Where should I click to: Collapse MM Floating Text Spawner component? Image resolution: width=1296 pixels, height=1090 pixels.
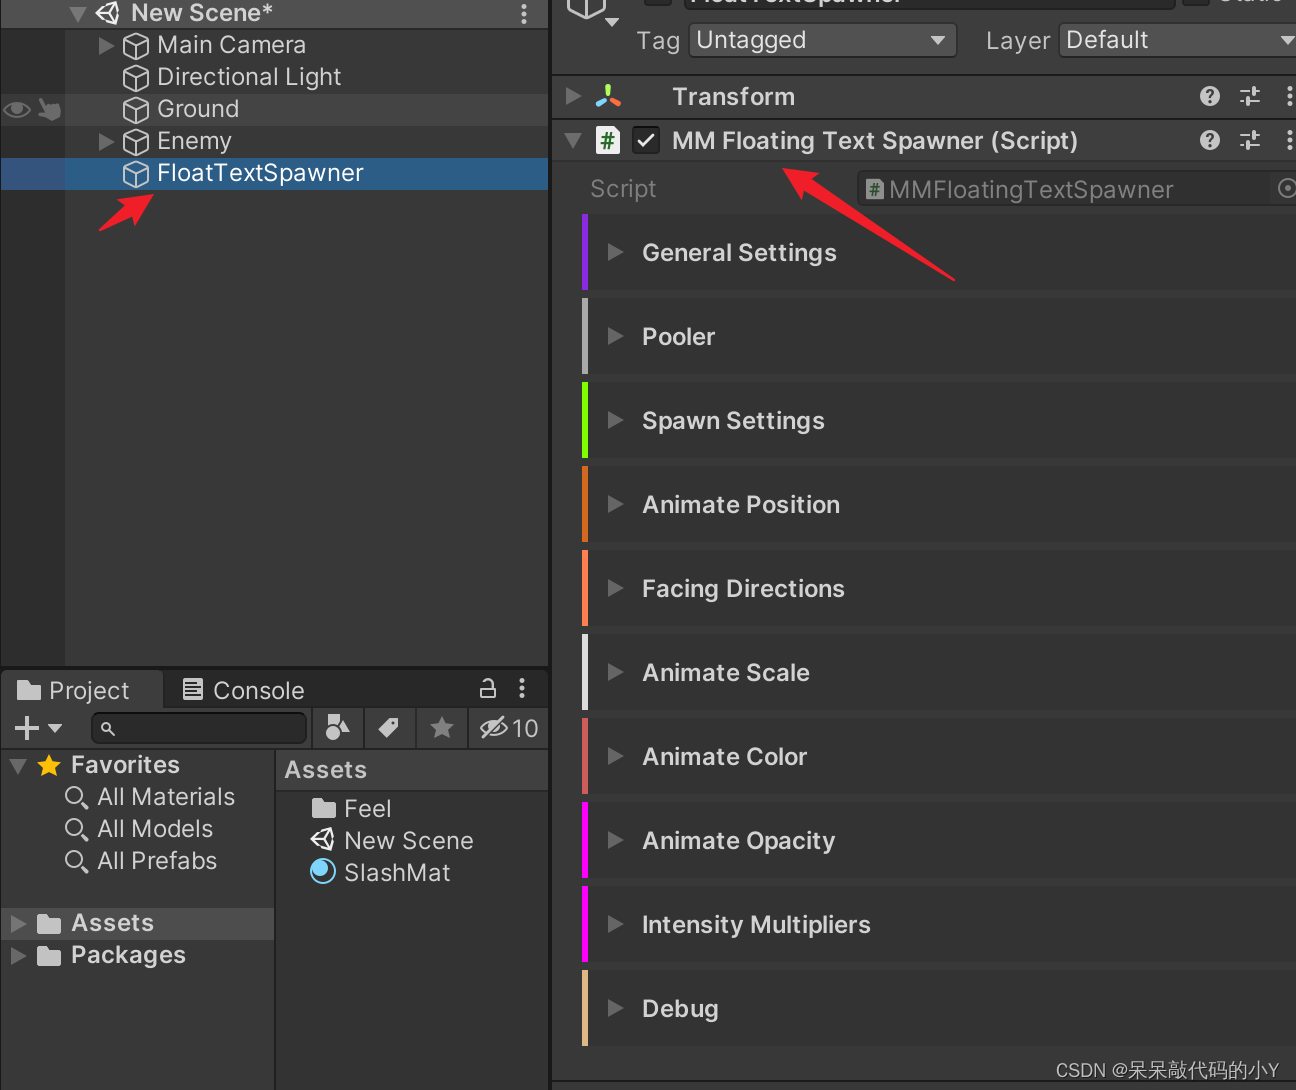[x=573, y=140]
